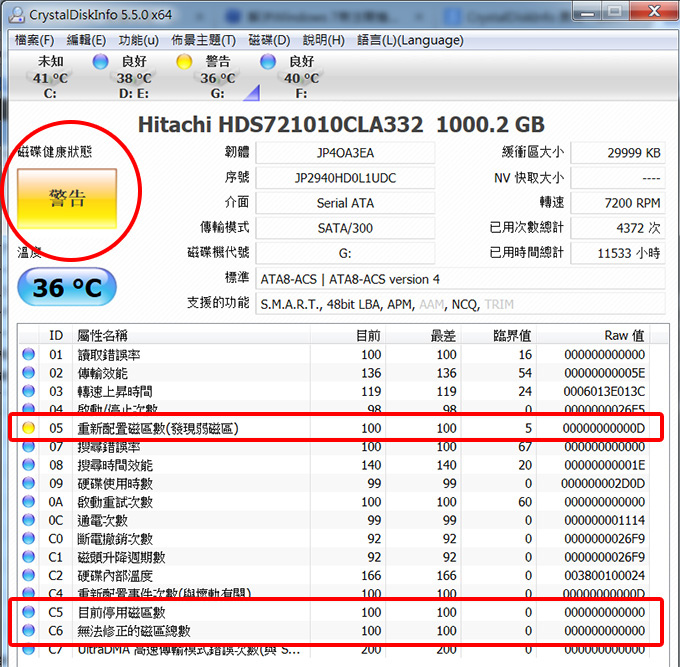
Task: Click the 36 °C temperature indicator
Action: (x=67, y=287)
